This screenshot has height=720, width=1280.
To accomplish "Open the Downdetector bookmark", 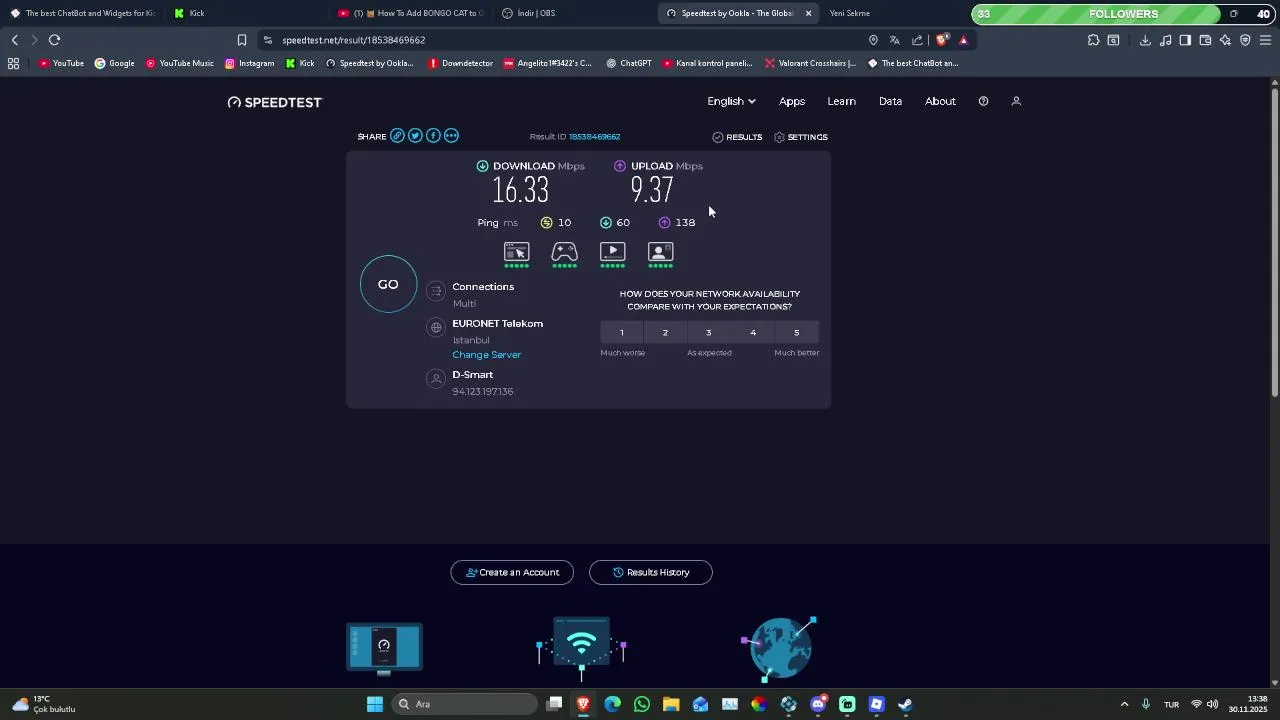I will [x=460, y=63].
